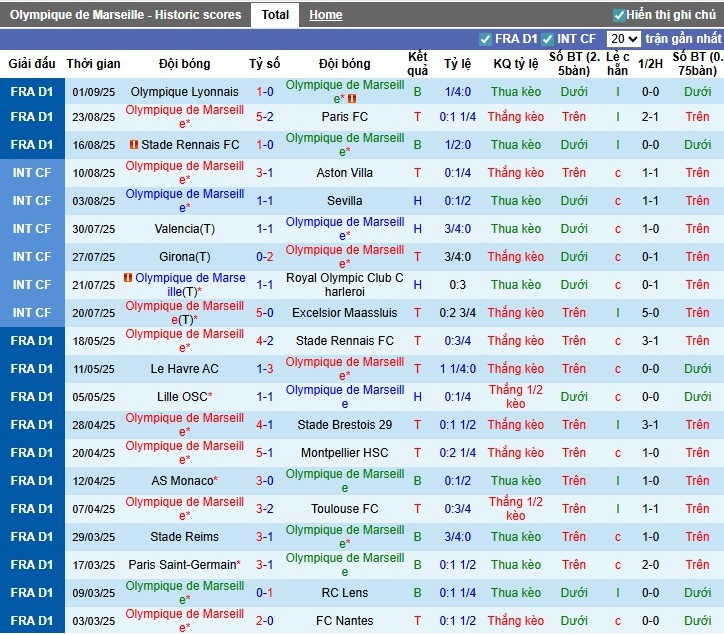Open the Aston Villa team link
724x635 pixels.
pos(345,173)
